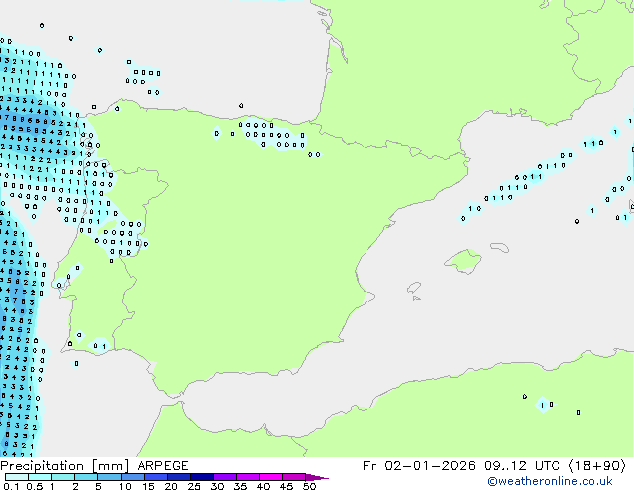The height and width of the screenshot is (490, 634).
Task: Open the weatheronline.co.uk copyright link
Action: pyautogui.click(x=550, y=481)
